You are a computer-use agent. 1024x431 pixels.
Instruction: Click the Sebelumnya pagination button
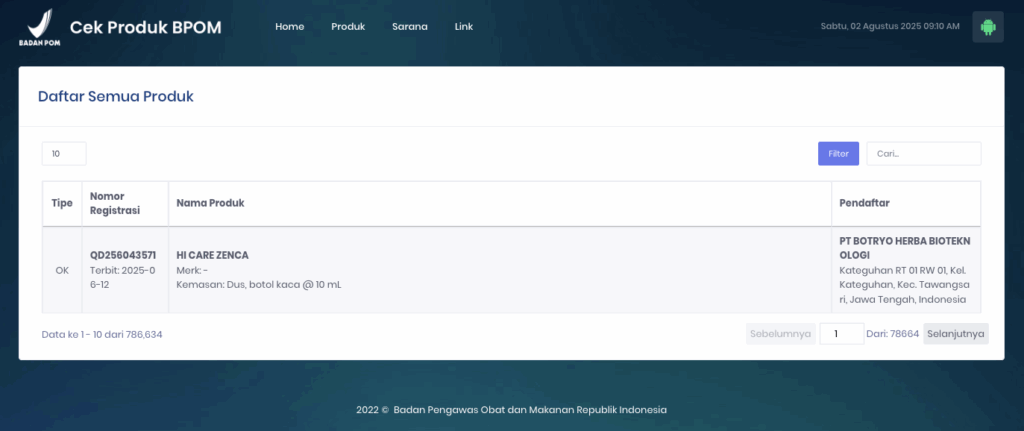pos(780,334)
